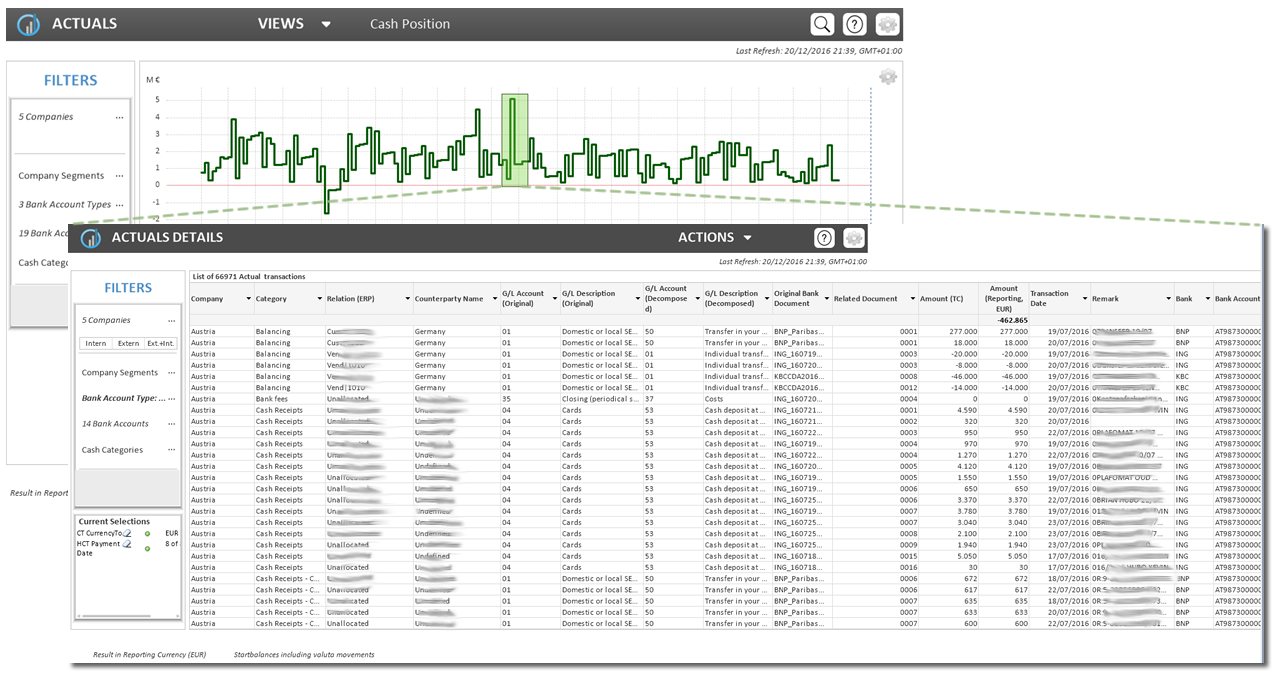Open settings gear in ACTUALS DETAILS bar
Screen dimensions: 1283x690
[x=853, y=237]
